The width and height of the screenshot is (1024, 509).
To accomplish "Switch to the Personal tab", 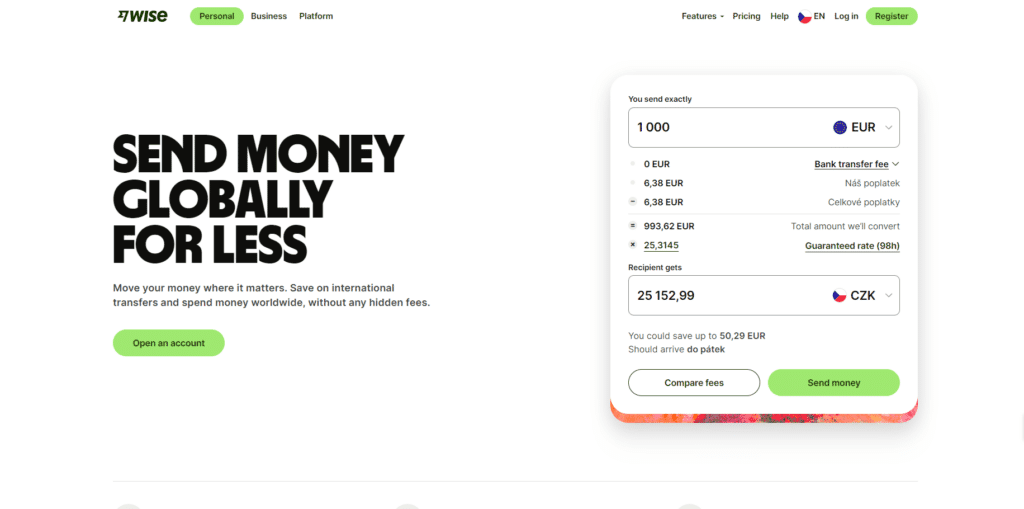I will click(x=216, y=17).
